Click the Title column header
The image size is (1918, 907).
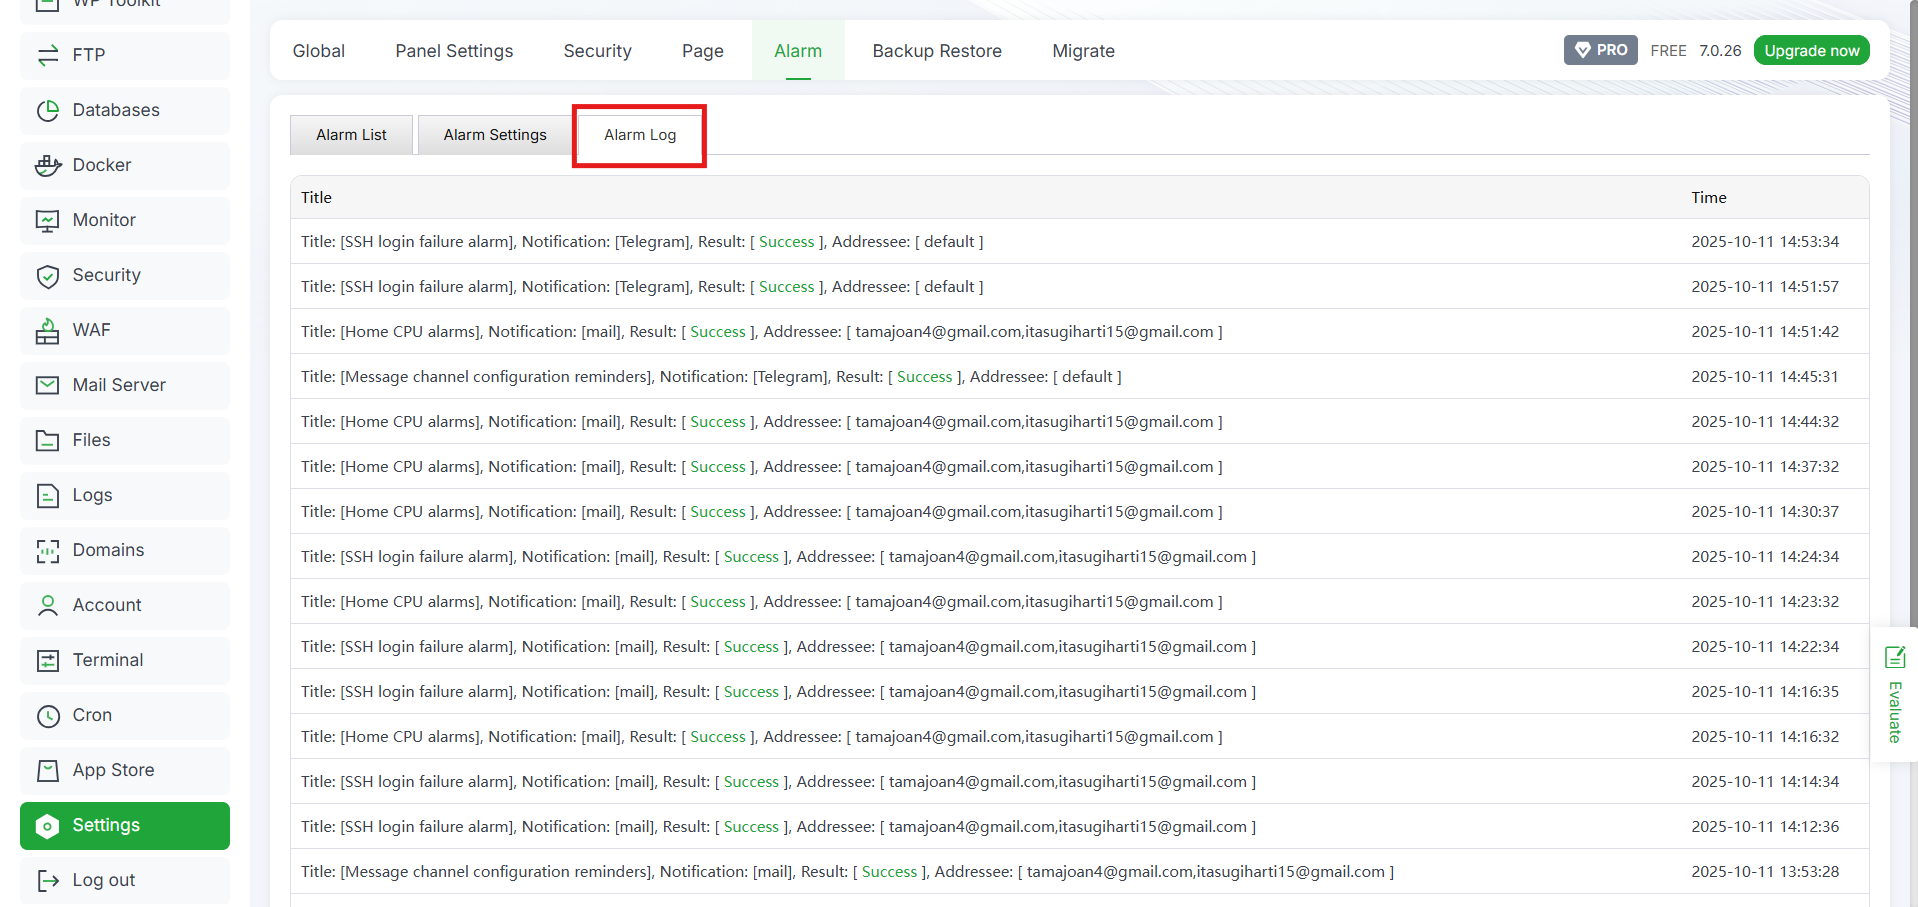click(316, 198)
